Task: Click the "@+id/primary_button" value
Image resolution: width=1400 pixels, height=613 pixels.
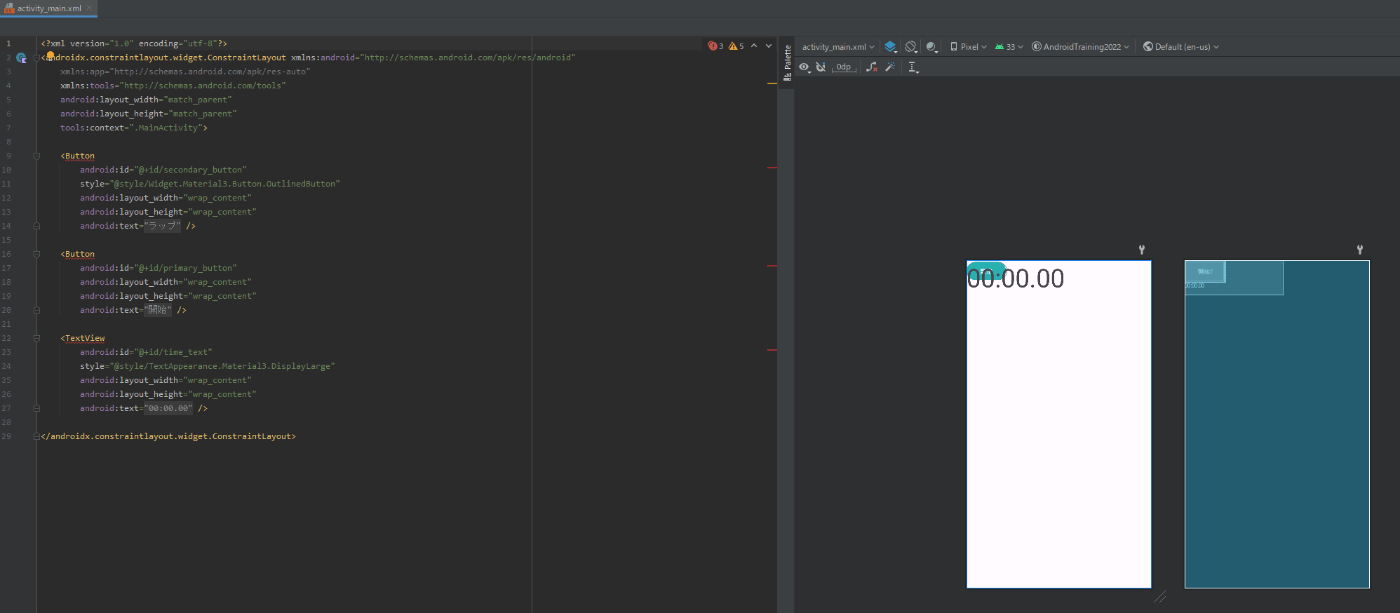Action: [186, 268]
